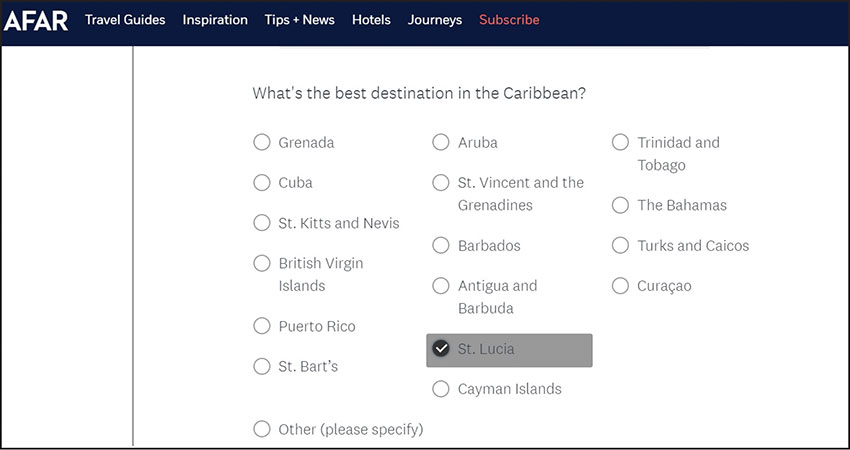Pick British Virgin Islands option
Image resolution: width=850 pixels, height=450 pixels.
pos(262,263)
